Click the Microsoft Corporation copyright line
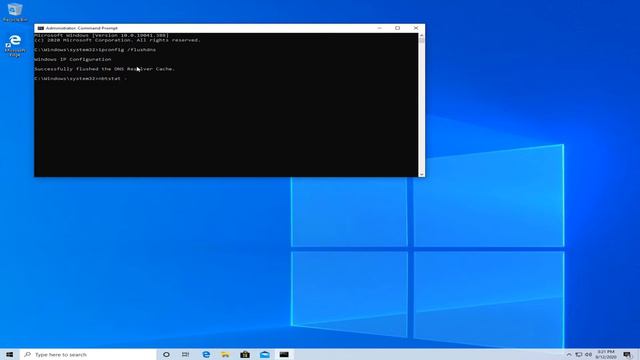This screenshot has height=360, width=640. point(117,40)
